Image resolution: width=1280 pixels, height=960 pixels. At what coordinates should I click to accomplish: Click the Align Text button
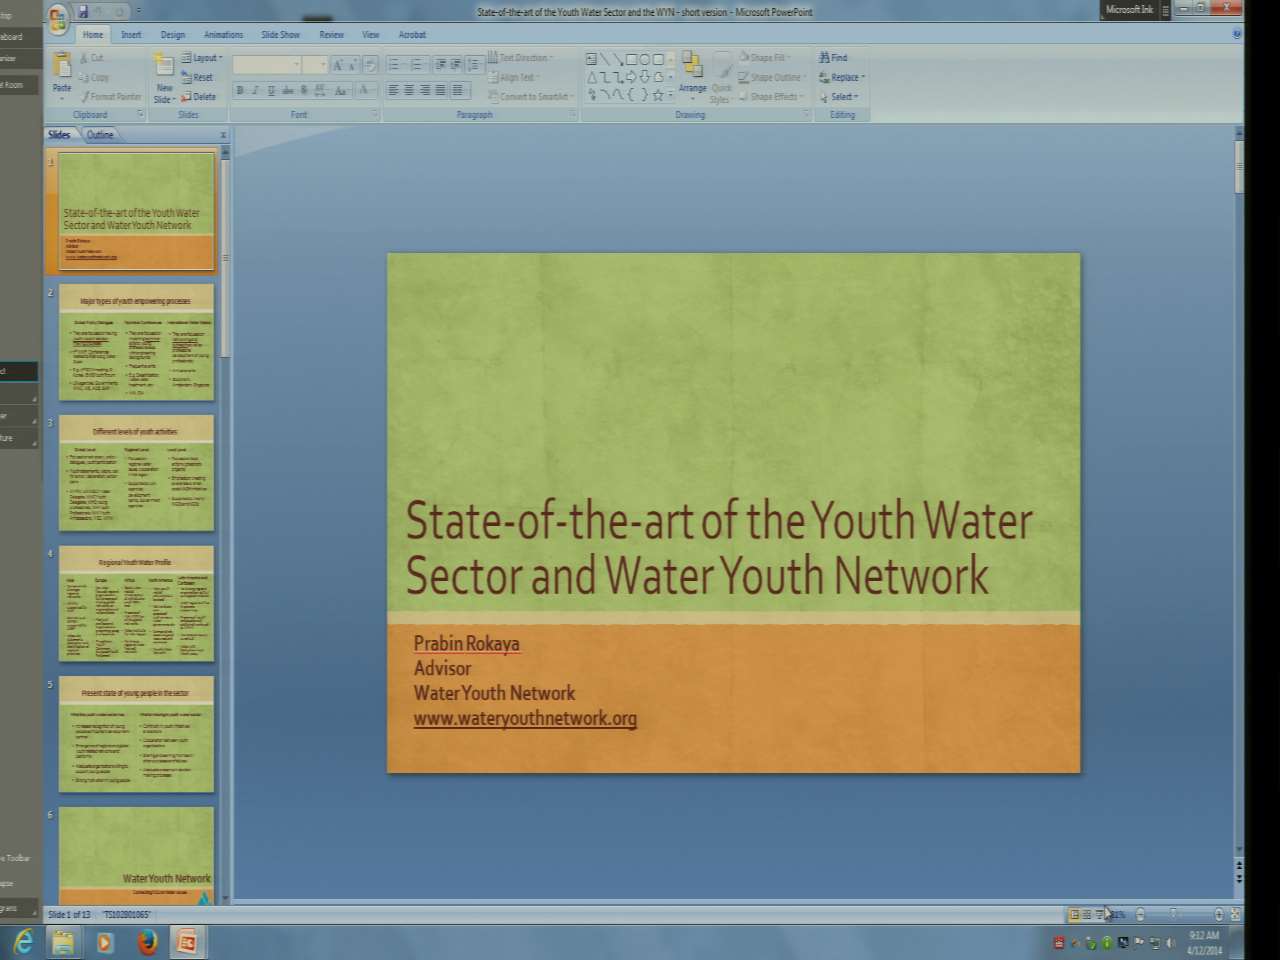click(514, 77)
